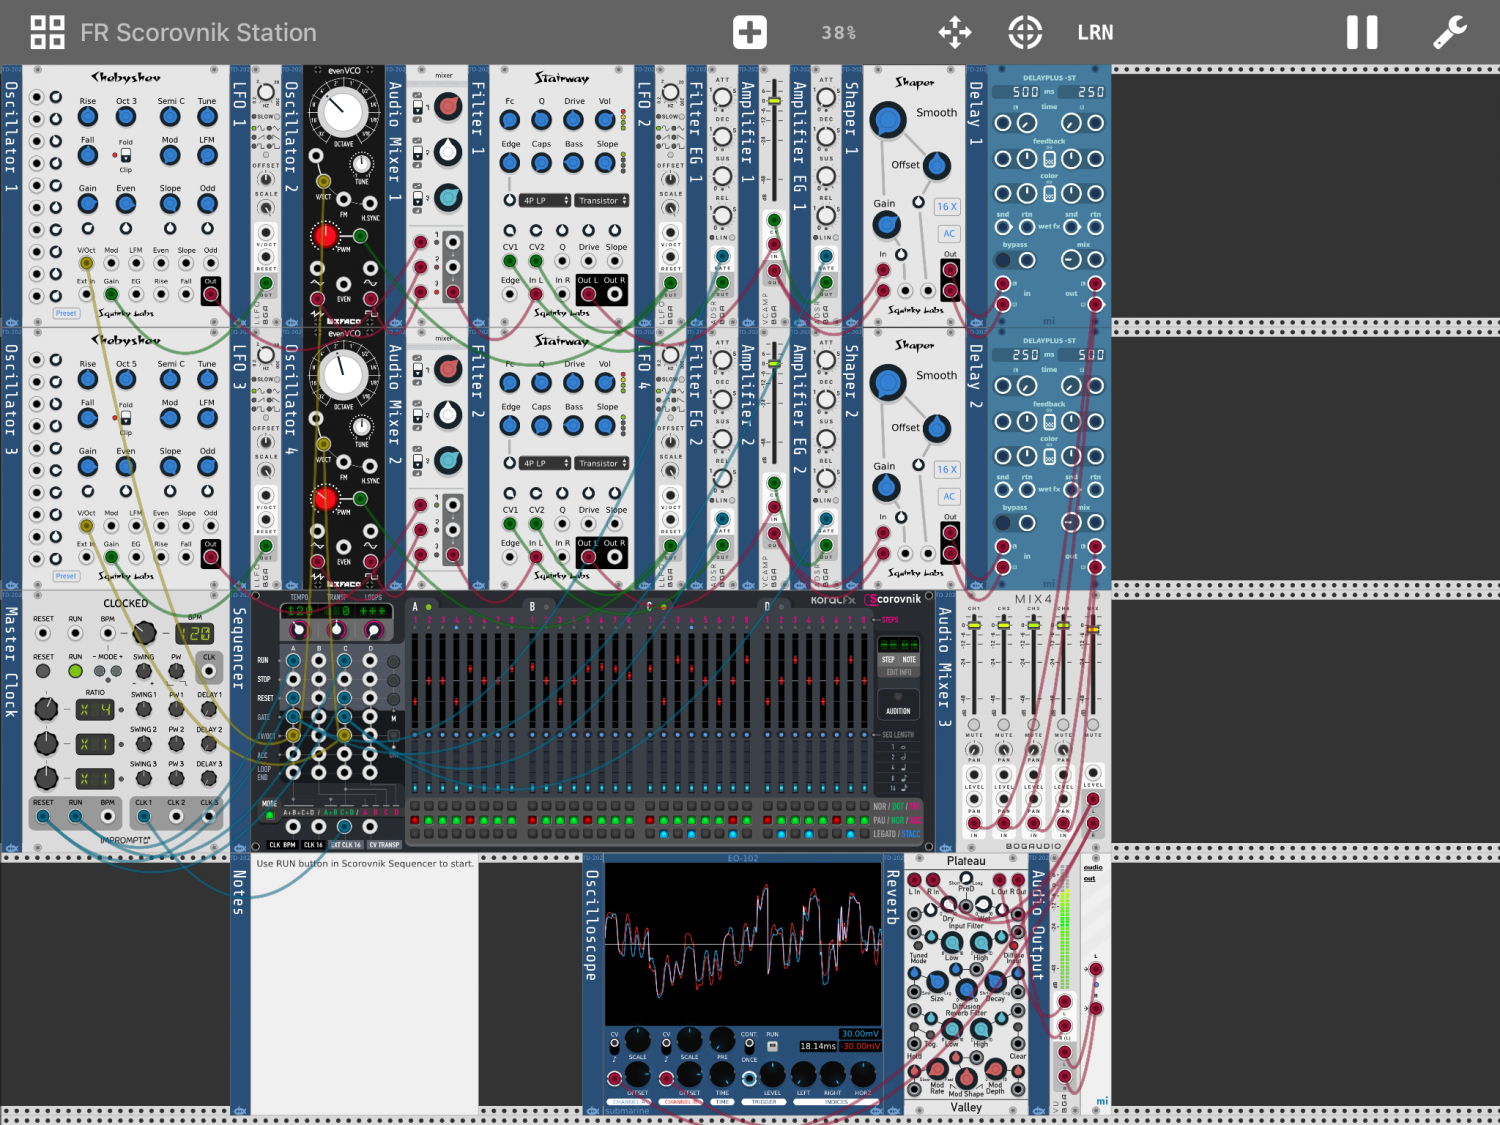Mute CH1 on the MIX4 mixer
The image size is (1500, 1125).
pos(974,725)
